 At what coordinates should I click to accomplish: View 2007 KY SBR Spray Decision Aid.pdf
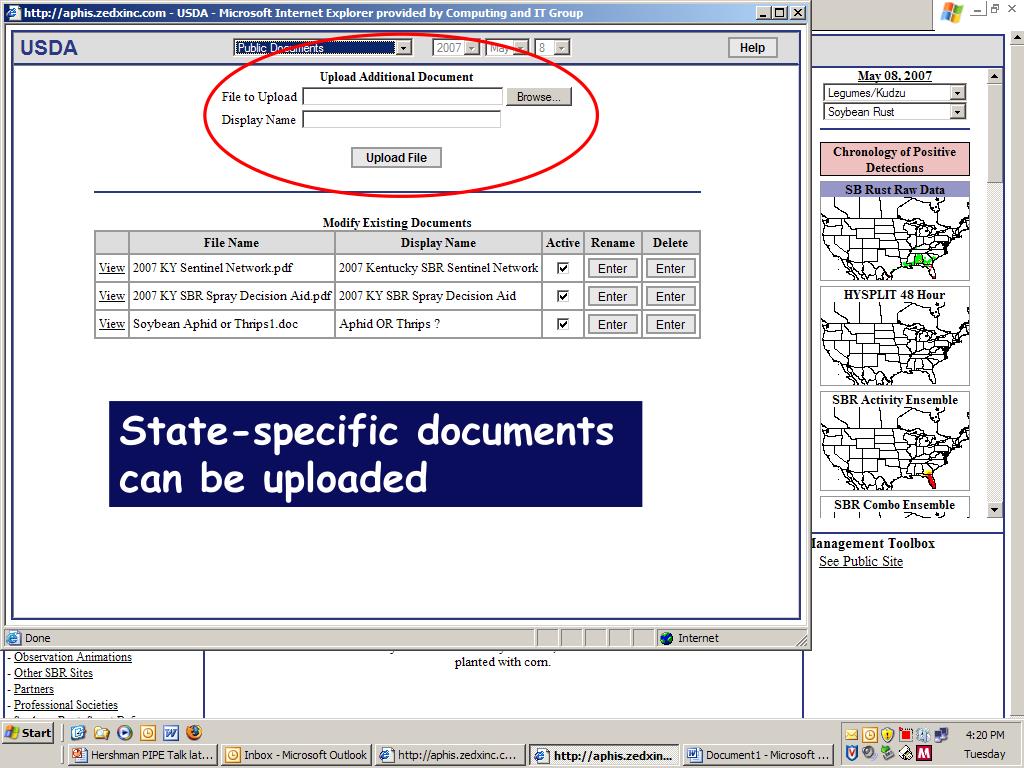coord(112,296)
